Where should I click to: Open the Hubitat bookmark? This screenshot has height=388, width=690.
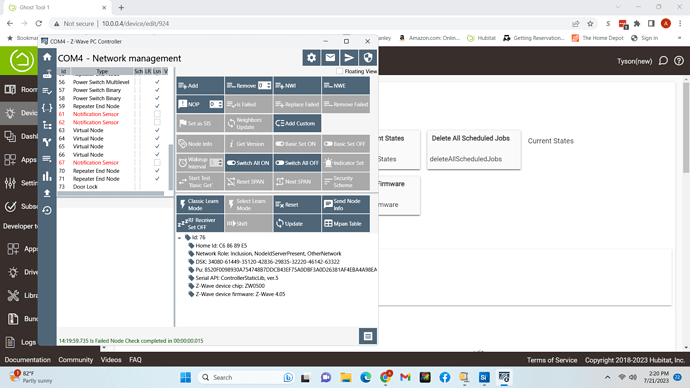point(481,38)
